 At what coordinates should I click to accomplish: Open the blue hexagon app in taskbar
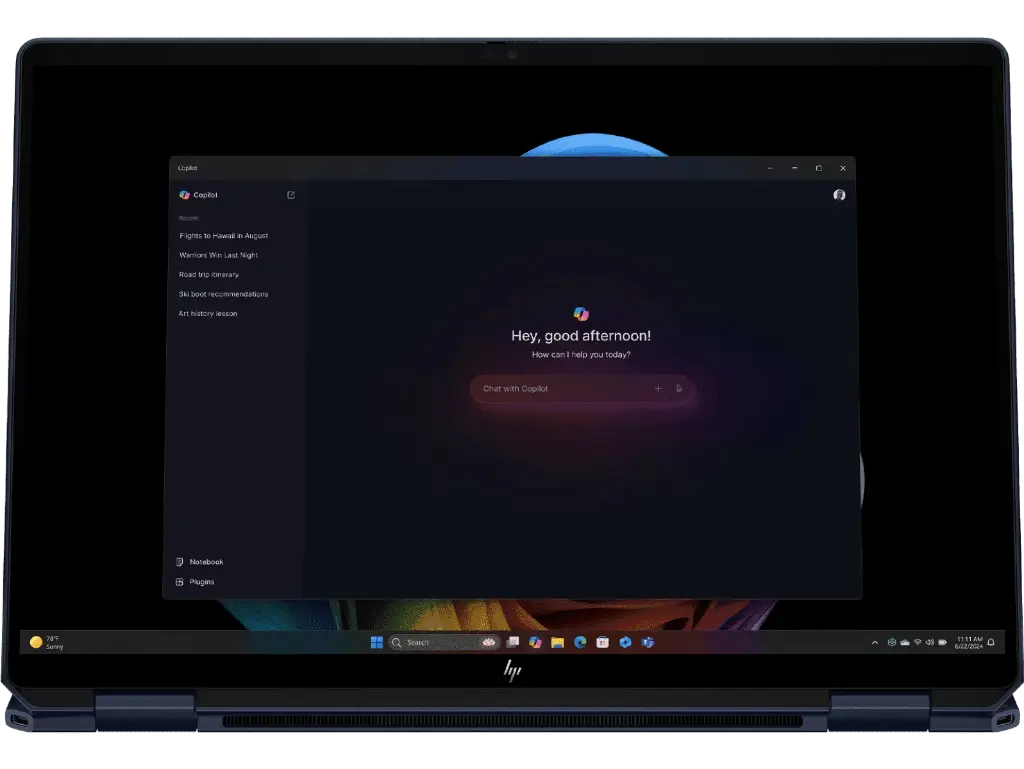pos(625,642)
